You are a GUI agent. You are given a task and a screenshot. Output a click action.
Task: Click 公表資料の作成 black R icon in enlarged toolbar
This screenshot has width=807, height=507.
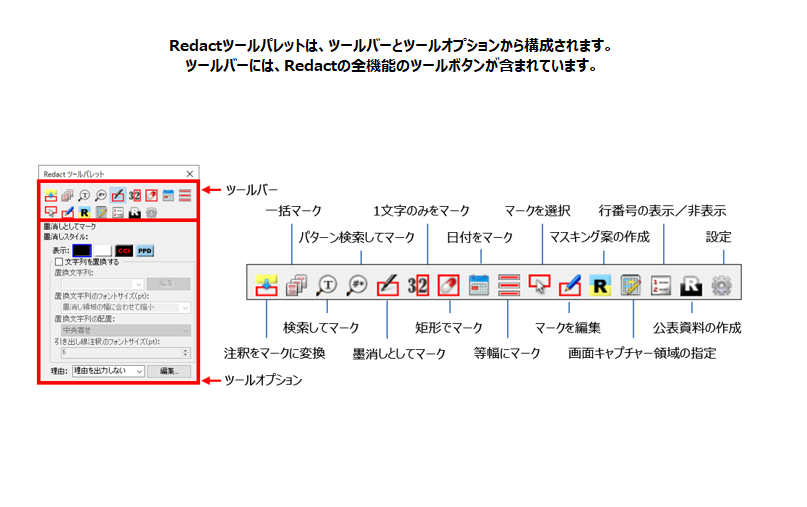691,285
